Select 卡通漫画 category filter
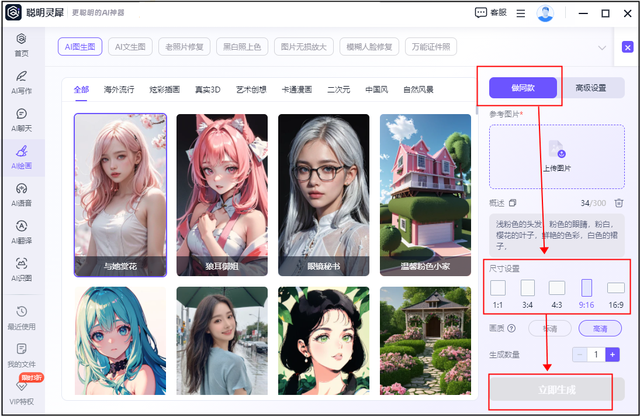Image resolution: width=640 pixels, height=416 pixels. pos(297,89)
